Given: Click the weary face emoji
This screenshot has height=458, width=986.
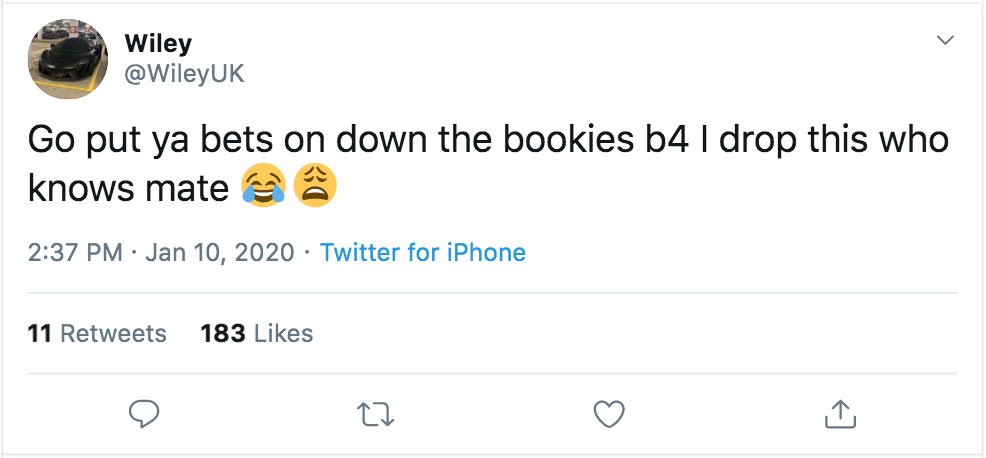Looking at the screenshot, I should click(x=314, y=185).
